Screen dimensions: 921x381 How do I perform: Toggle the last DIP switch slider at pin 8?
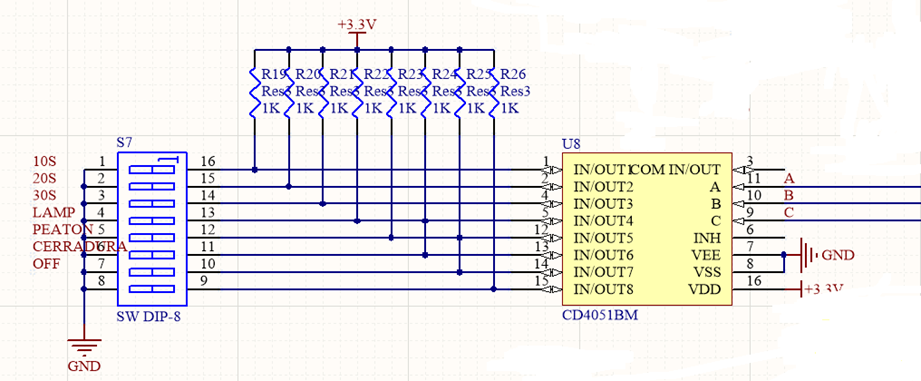[x=152, y=289]
